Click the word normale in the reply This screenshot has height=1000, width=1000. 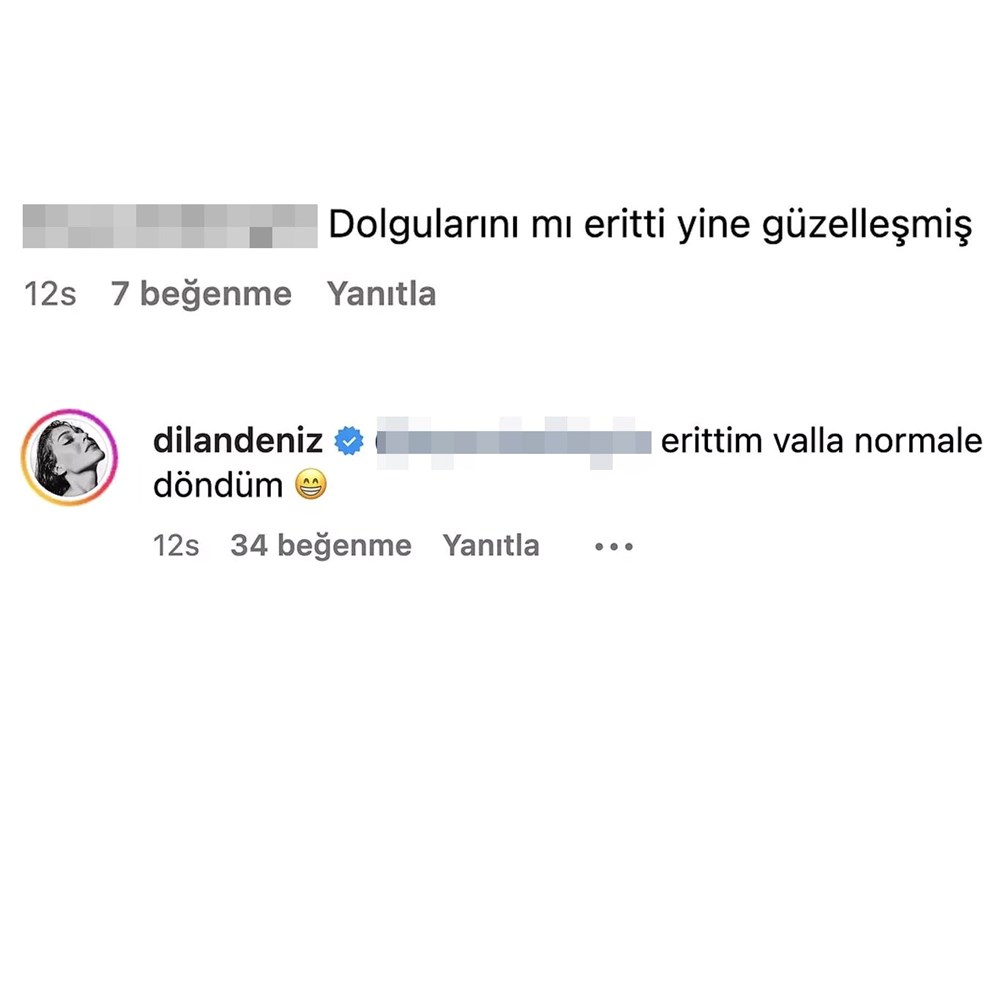(x=918, y=441)
